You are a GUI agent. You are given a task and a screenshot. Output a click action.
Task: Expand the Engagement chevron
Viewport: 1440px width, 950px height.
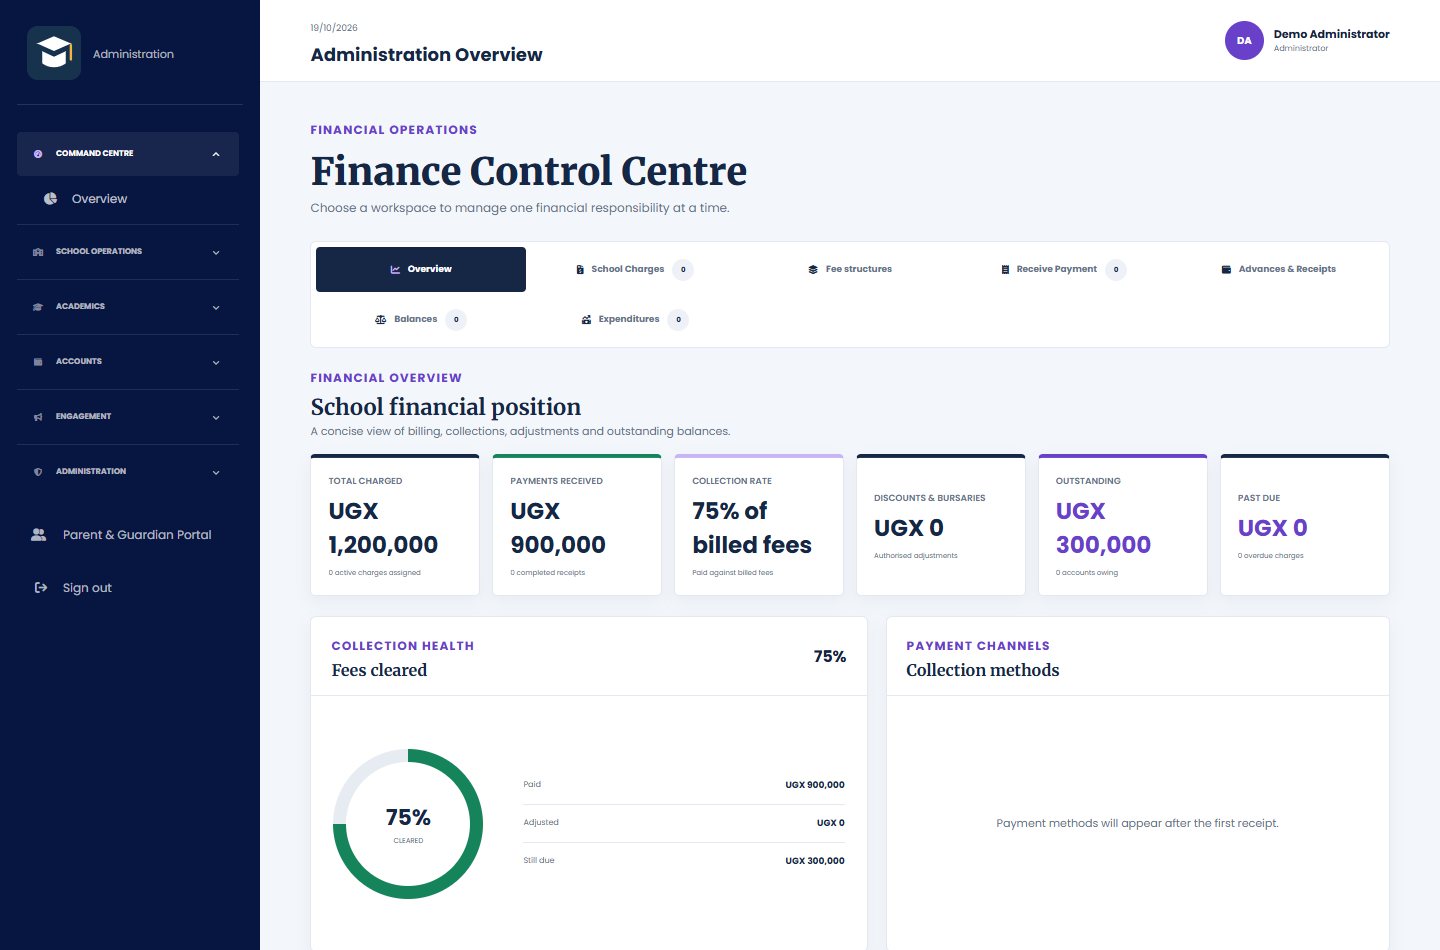[x=216, y=417]
